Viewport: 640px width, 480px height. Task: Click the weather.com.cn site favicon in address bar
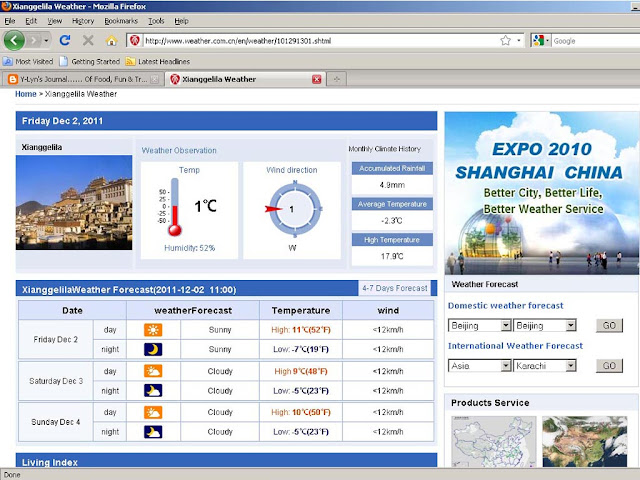pyautogui.click(x=134, y=40)
